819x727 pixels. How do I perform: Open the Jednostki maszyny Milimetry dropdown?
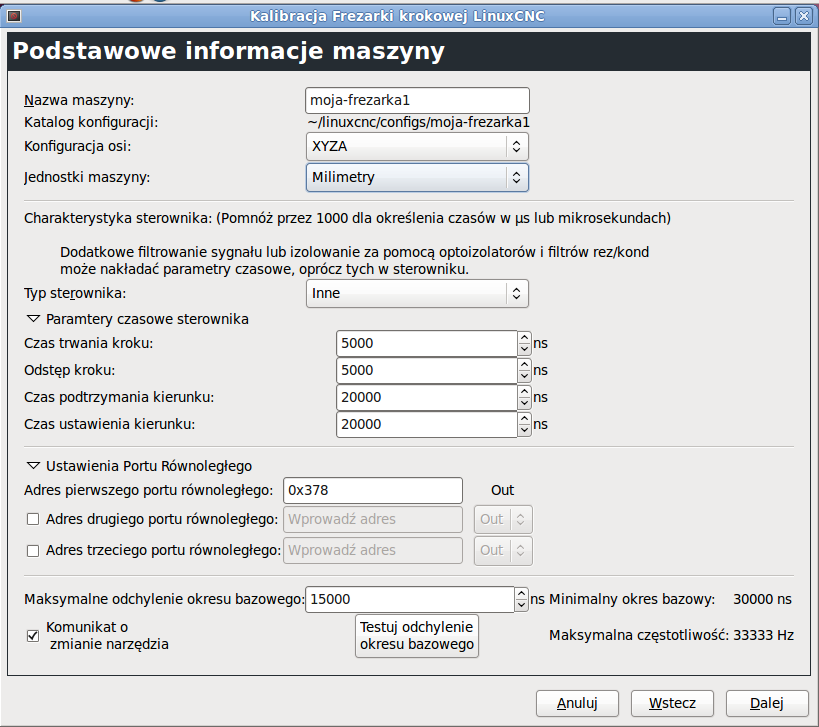click(x=417, y=177)
